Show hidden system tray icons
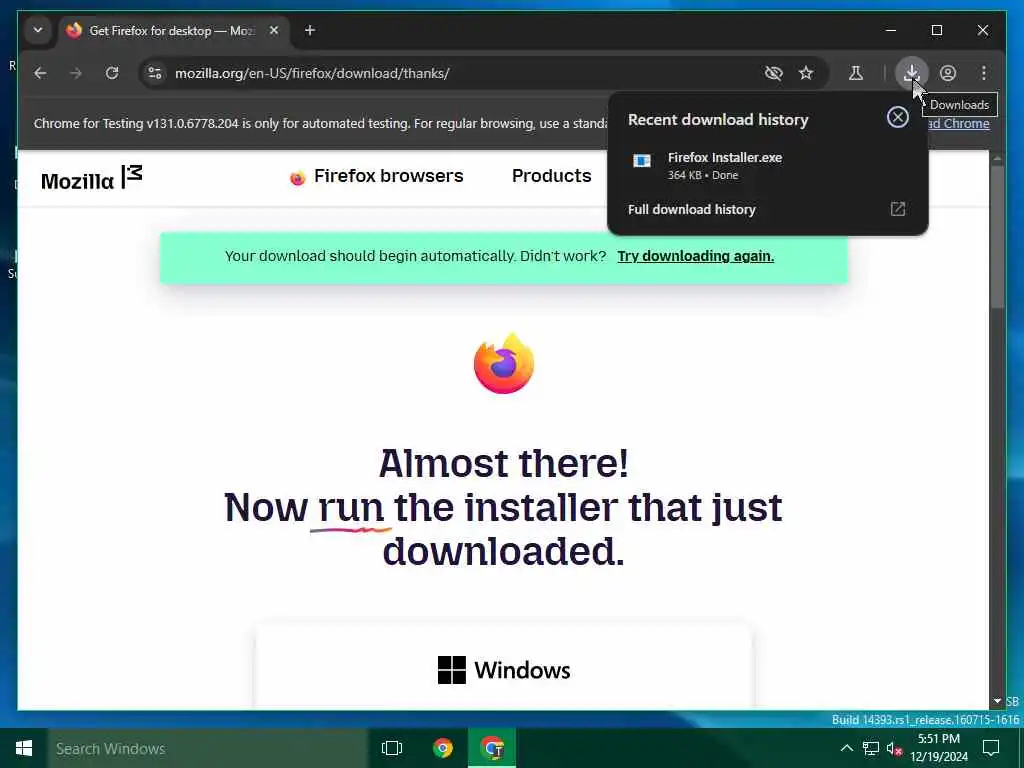Viewport: 1024px width, 768px height. [x=846, y=748]
